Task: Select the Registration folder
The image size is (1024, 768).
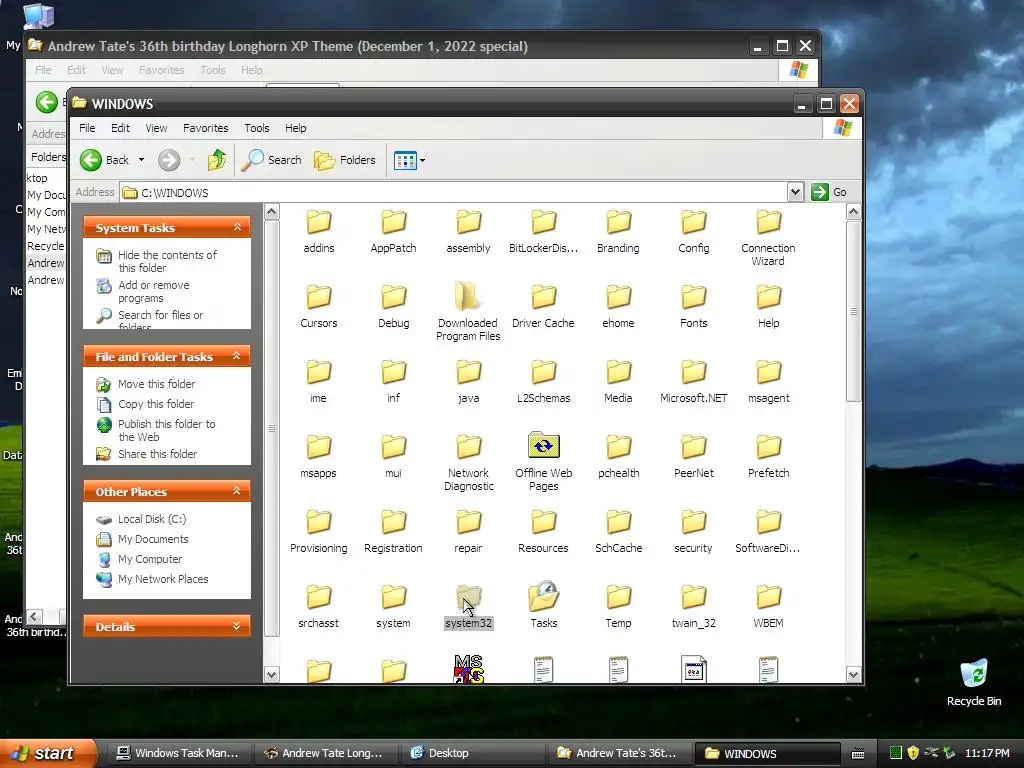Action: click(393, 532)
